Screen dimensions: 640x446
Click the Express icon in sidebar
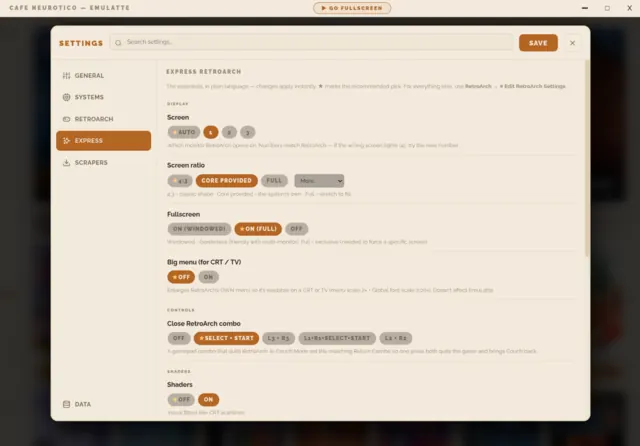(x=67, y=141)
